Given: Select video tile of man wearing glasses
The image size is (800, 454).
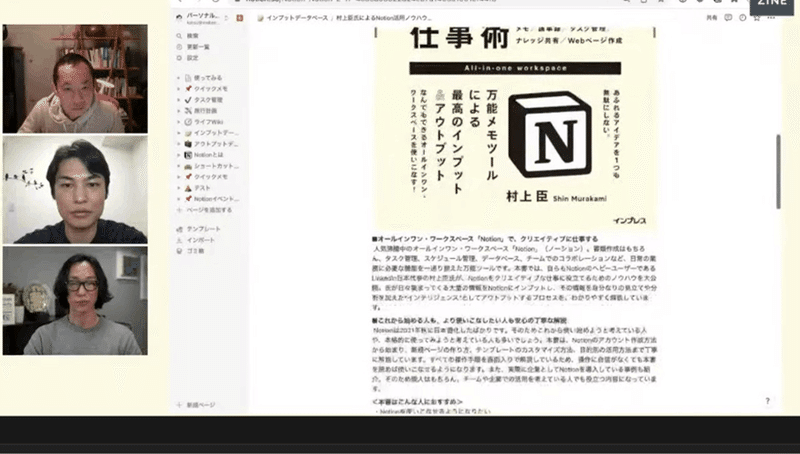Looking at the screenshot, I should (x=75, y=301).
